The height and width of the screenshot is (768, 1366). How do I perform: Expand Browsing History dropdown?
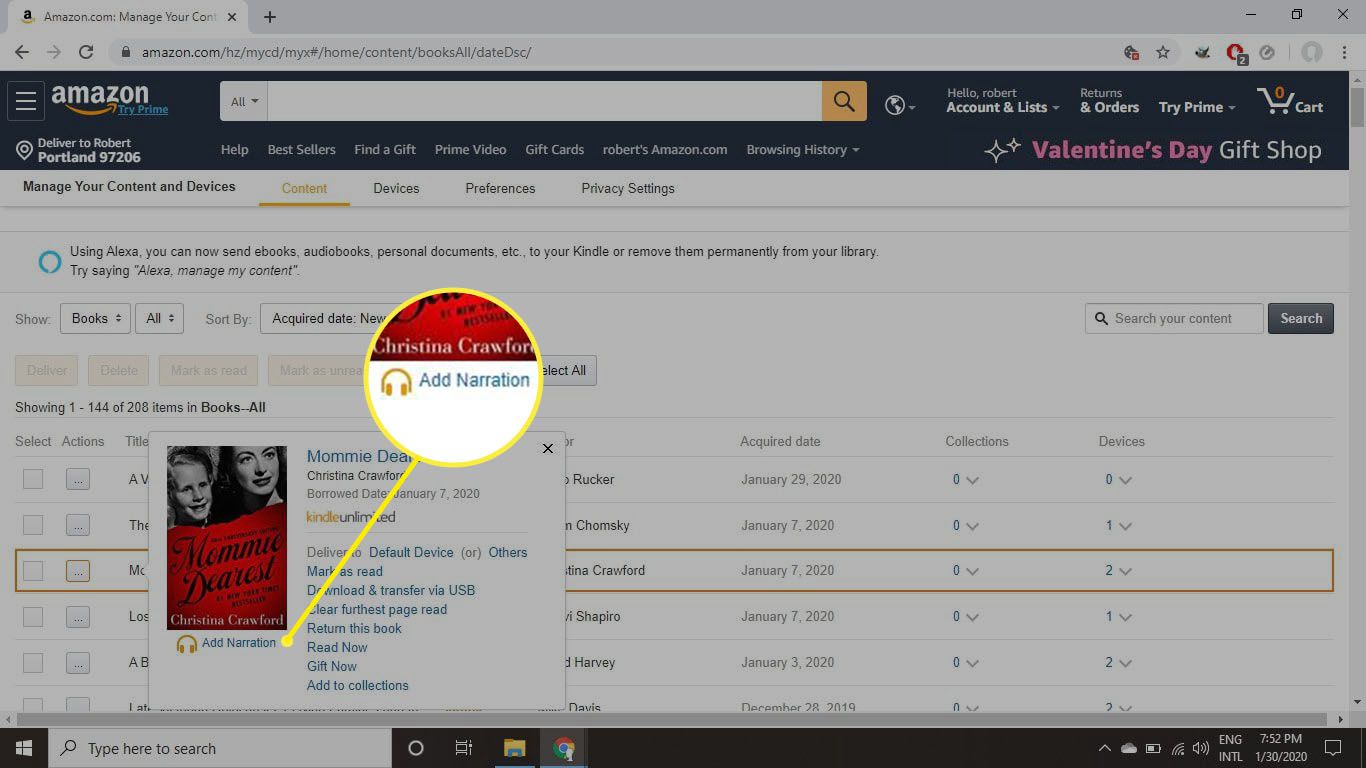pos(803,150)
